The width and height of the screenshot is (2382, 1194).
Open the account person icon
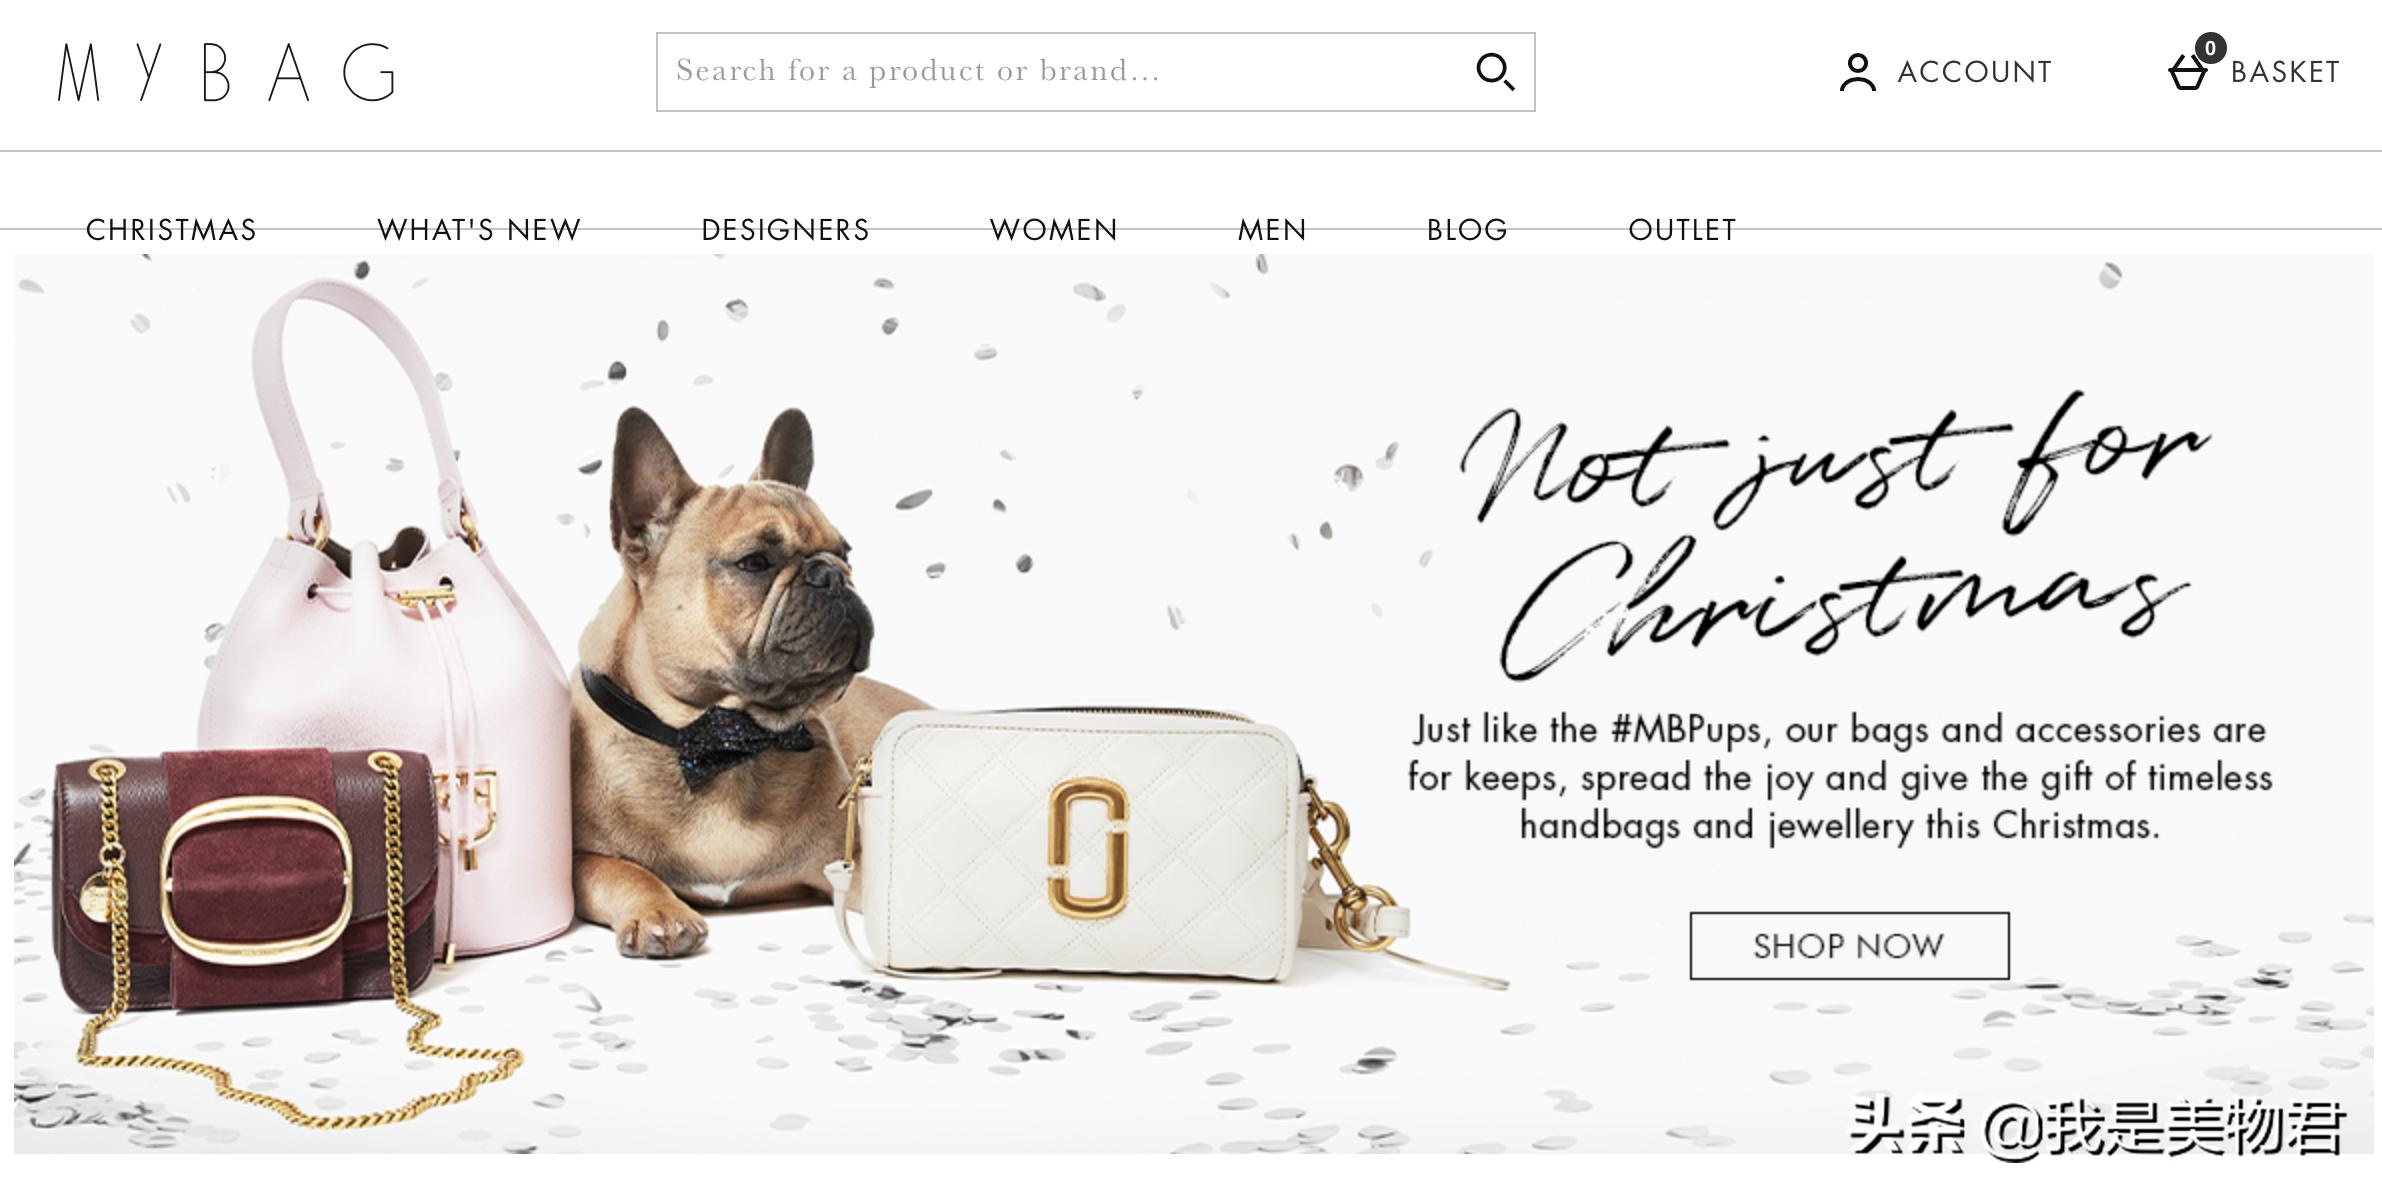click(x=1857, y=72)
